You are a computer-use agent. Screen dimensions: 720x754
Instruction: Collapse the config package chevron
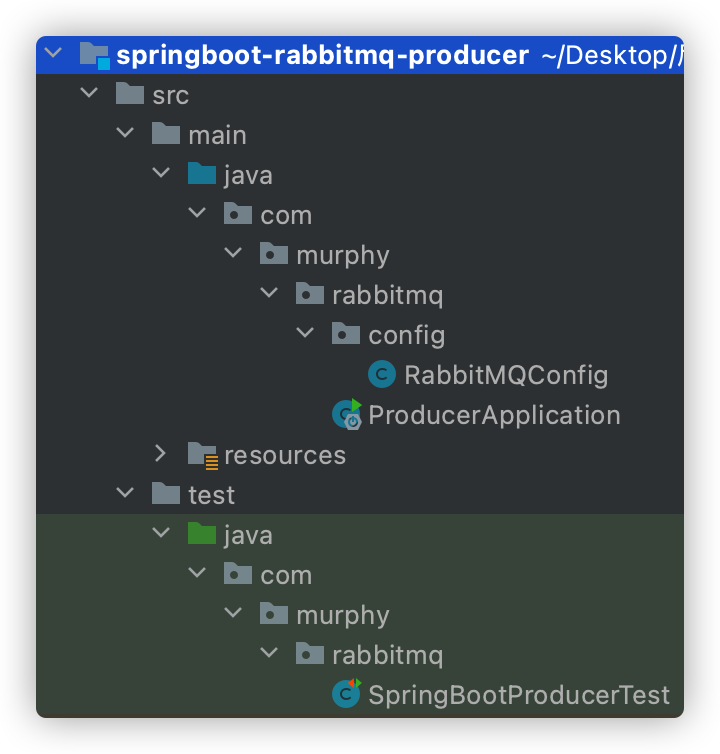tap(305, 335)
